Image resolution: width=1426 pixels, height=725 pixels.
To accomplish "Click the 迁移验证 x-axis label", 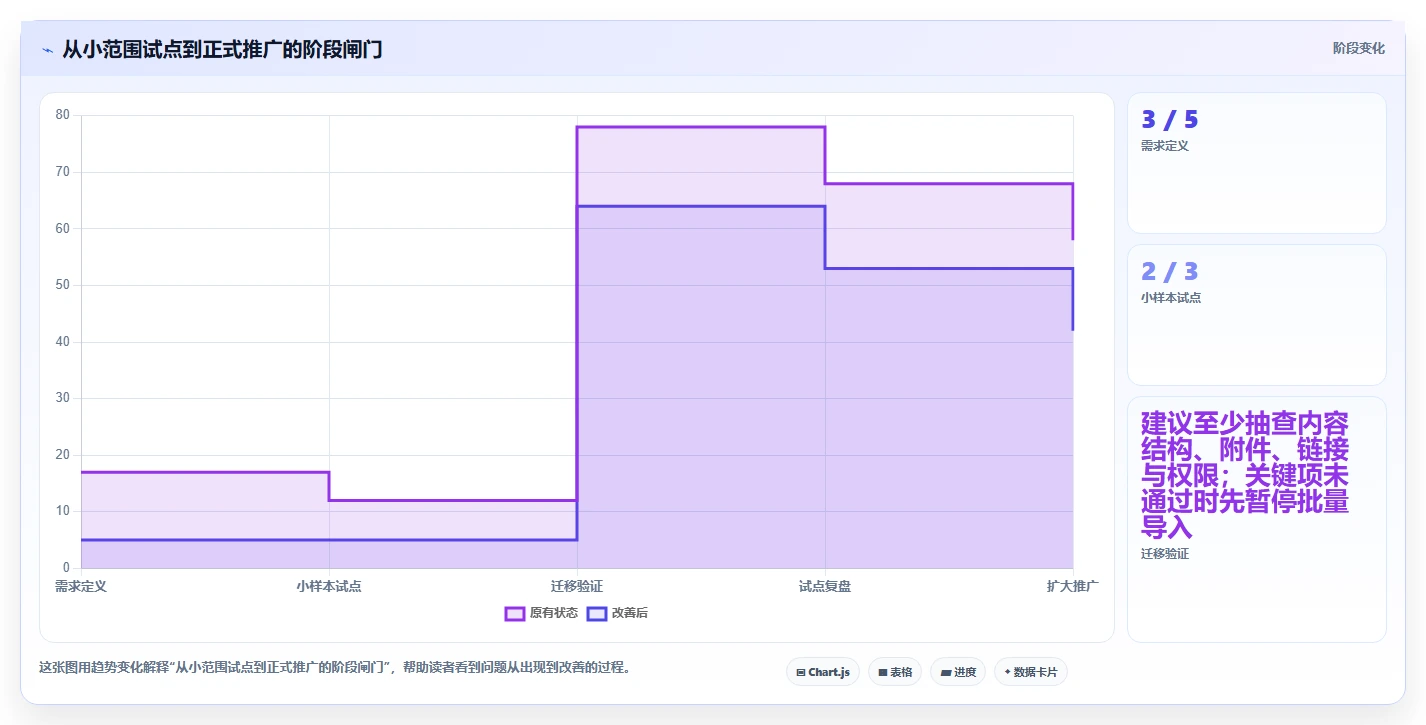I will [577, 586].
